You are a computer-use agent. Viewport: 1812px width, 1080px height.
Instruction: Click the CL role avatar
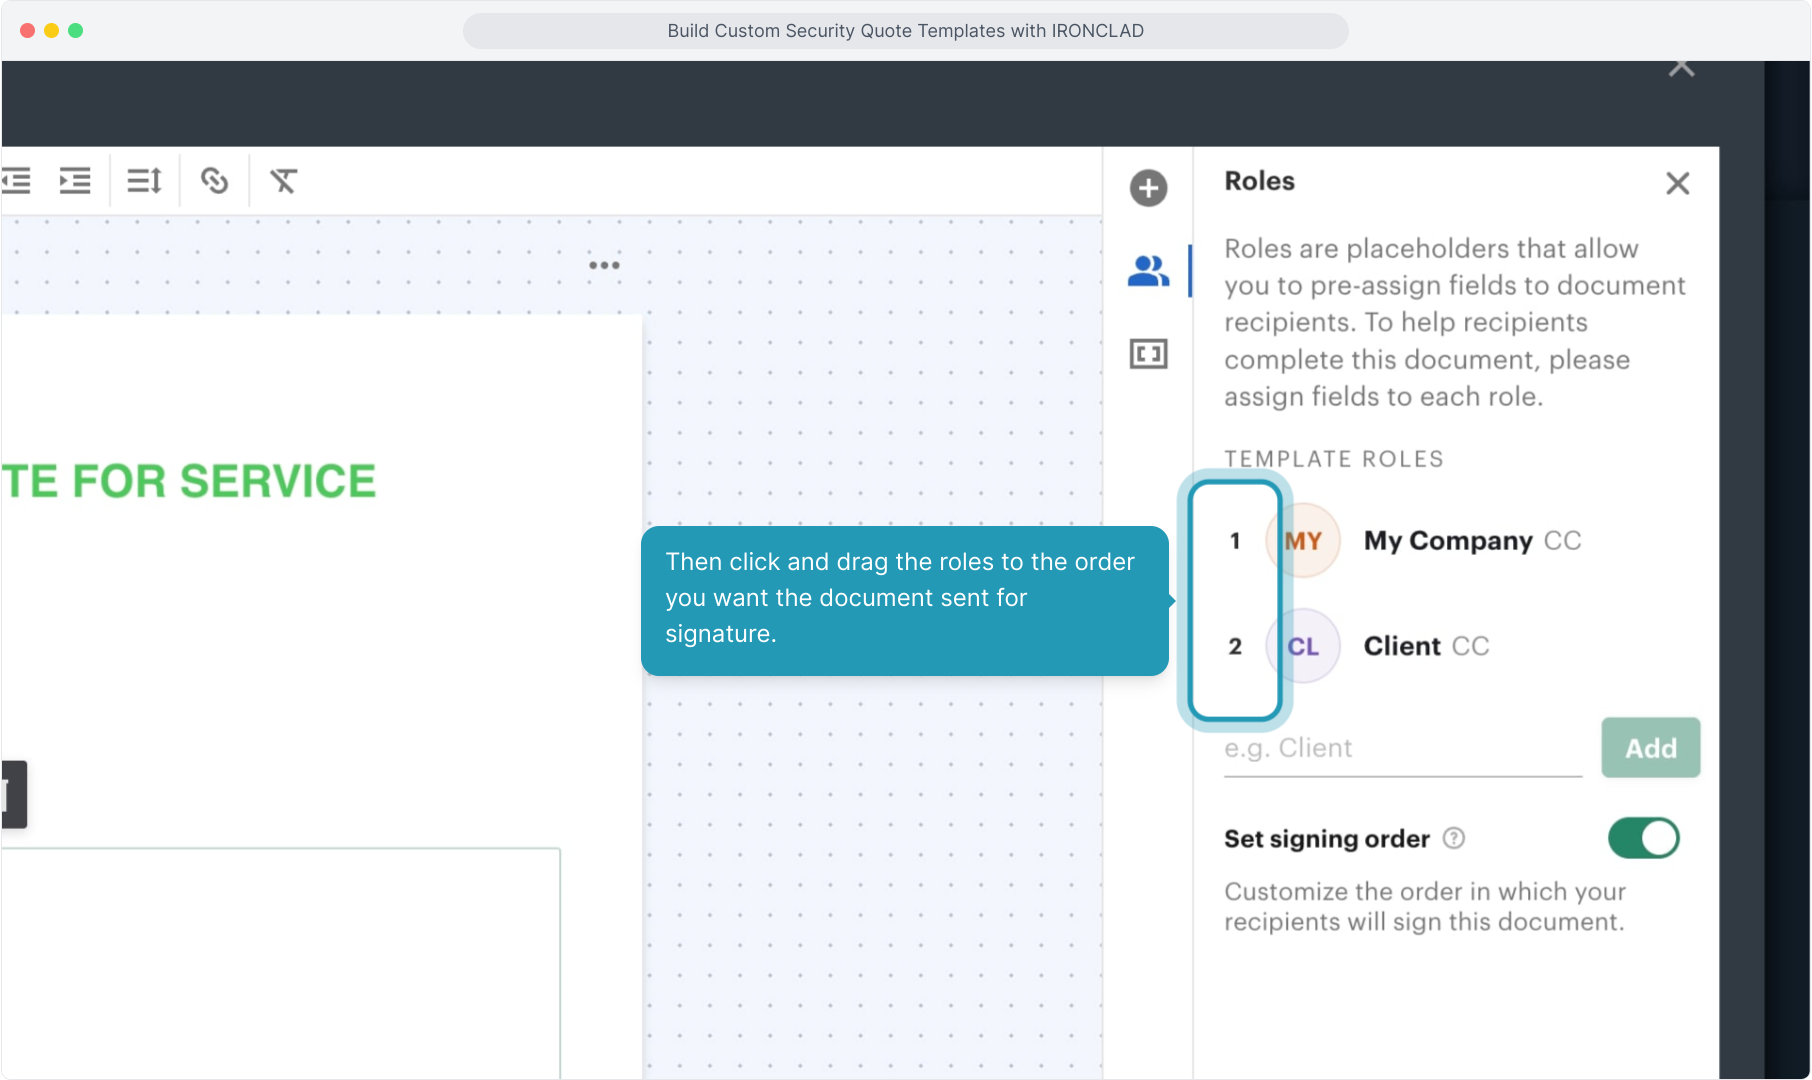(1303, 647)
